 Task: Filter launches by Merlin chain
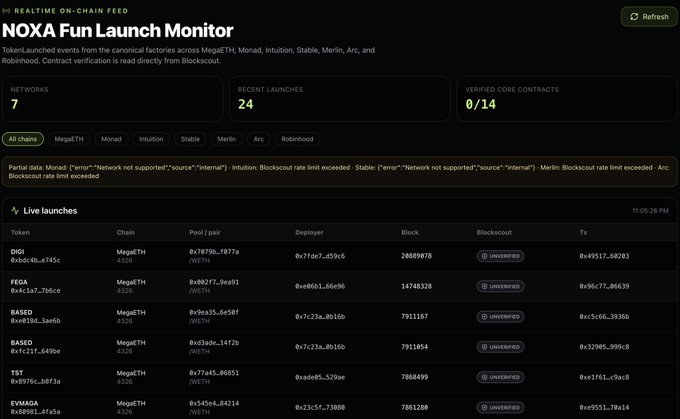click(x=226, y=139)
